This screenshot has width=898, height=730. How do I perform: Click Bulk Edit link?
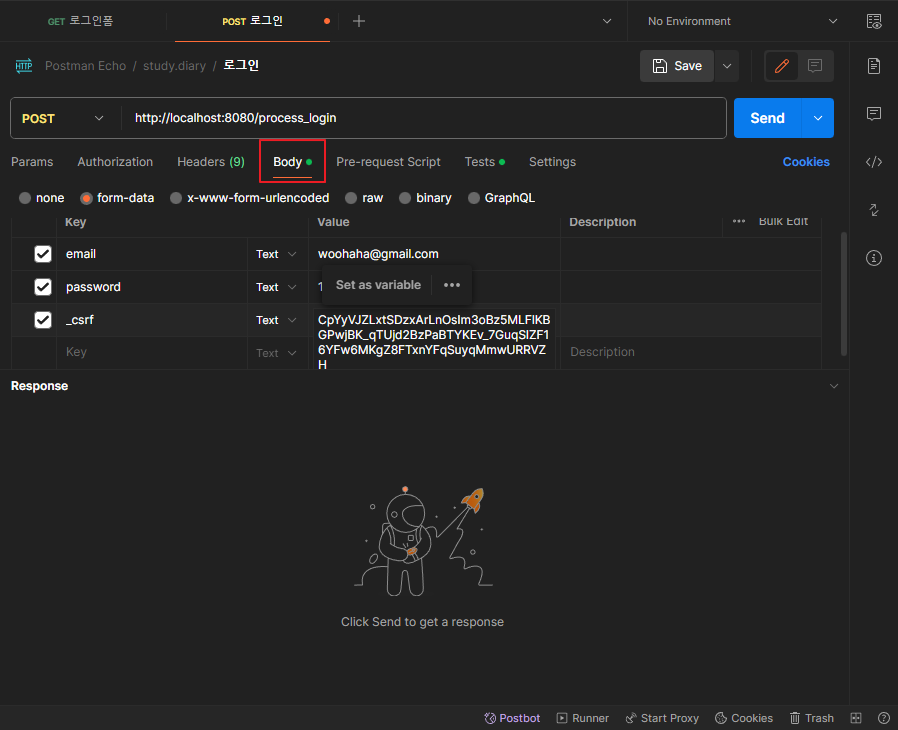click(x=783, y=221)
